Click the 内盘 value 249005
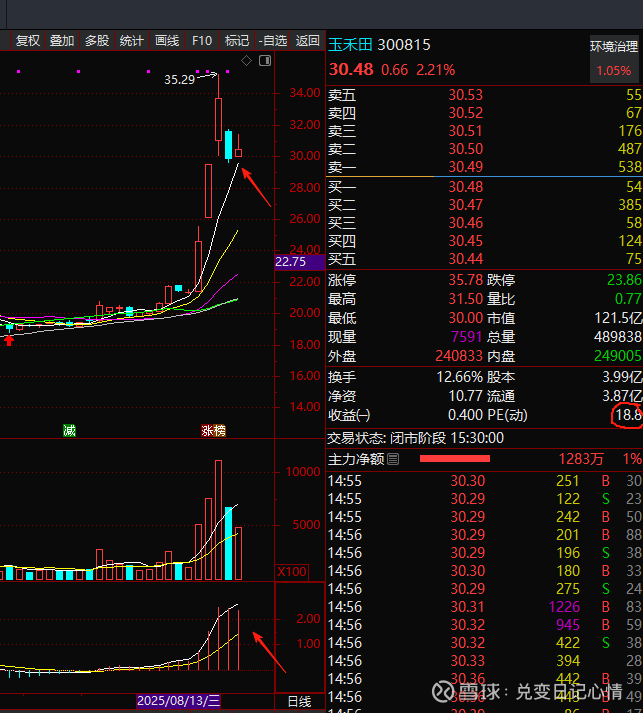 tap(618, 356)
